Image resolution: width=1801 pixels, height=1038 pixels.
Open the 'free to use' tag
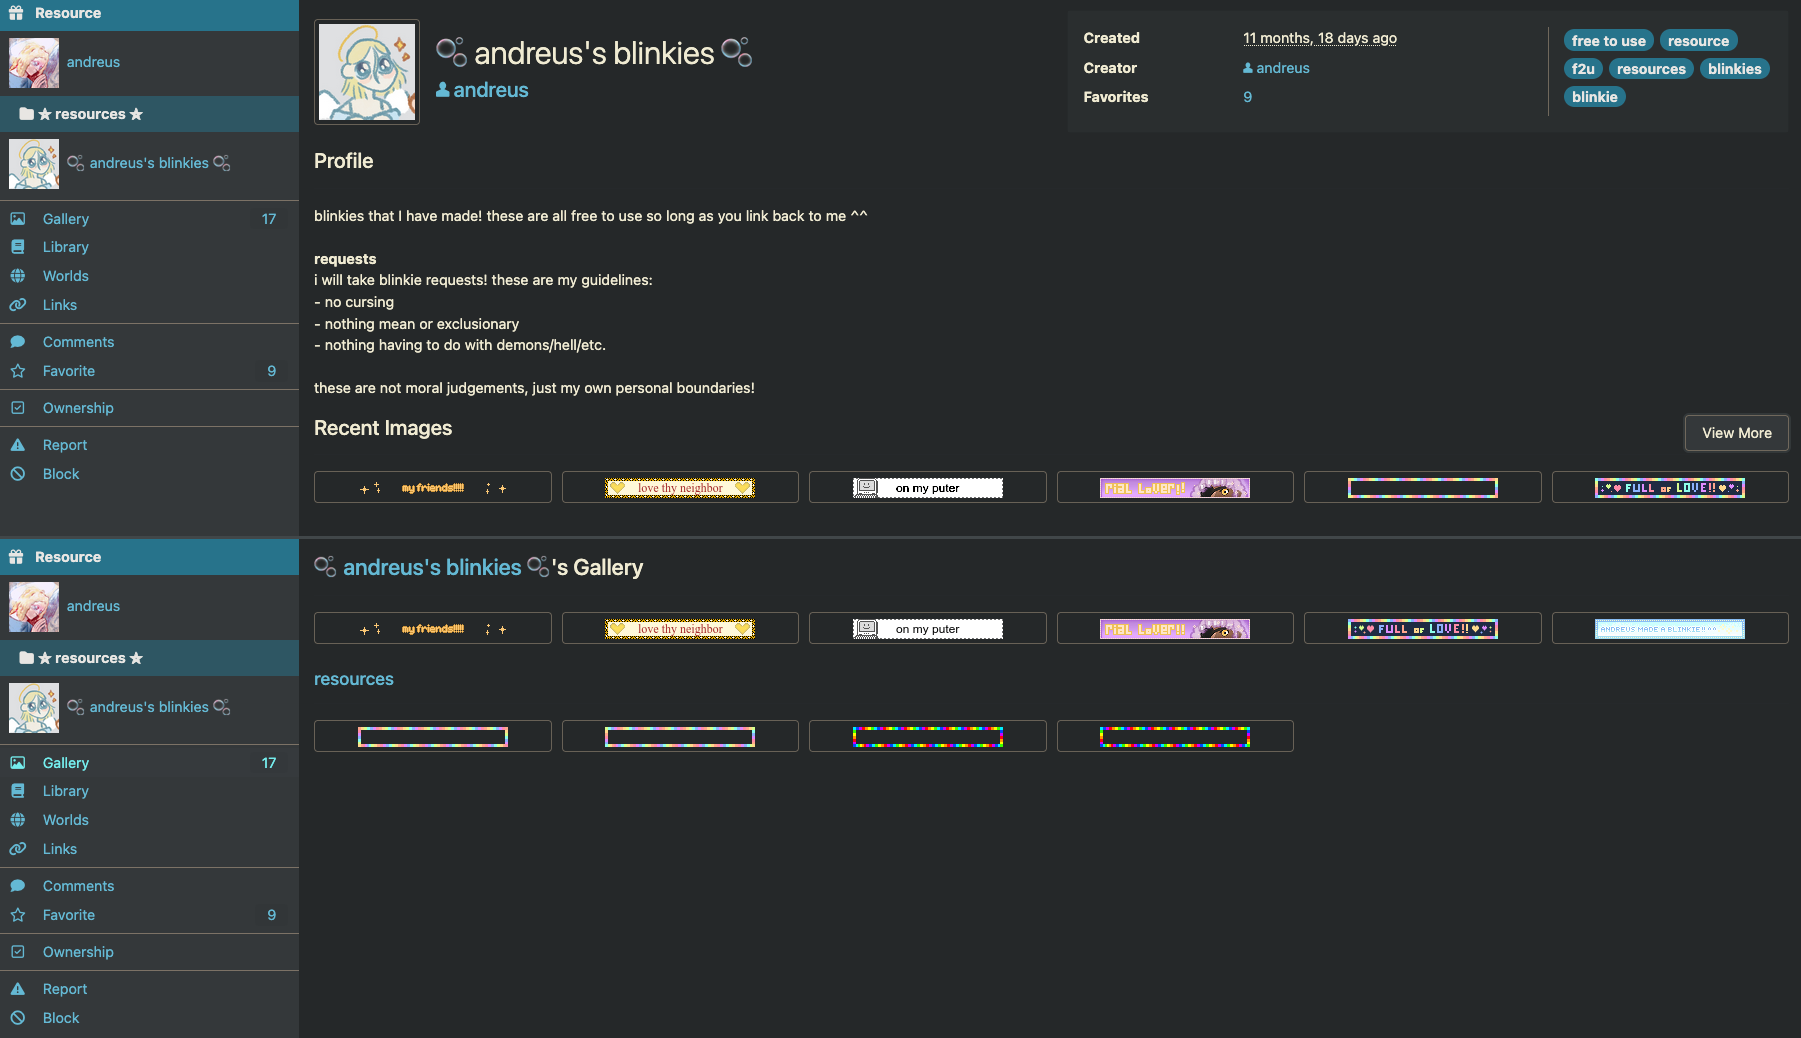pyautogui.click(x=1608, y=41)
